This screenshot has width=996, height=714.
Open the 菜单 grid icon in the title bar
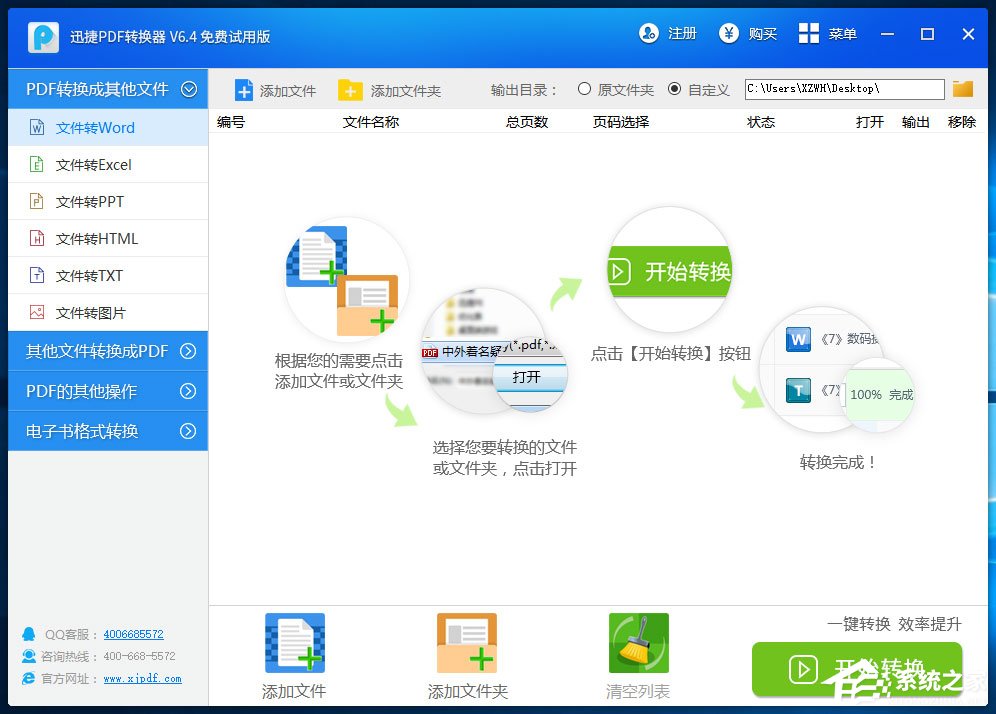click(x=807, y=33)
